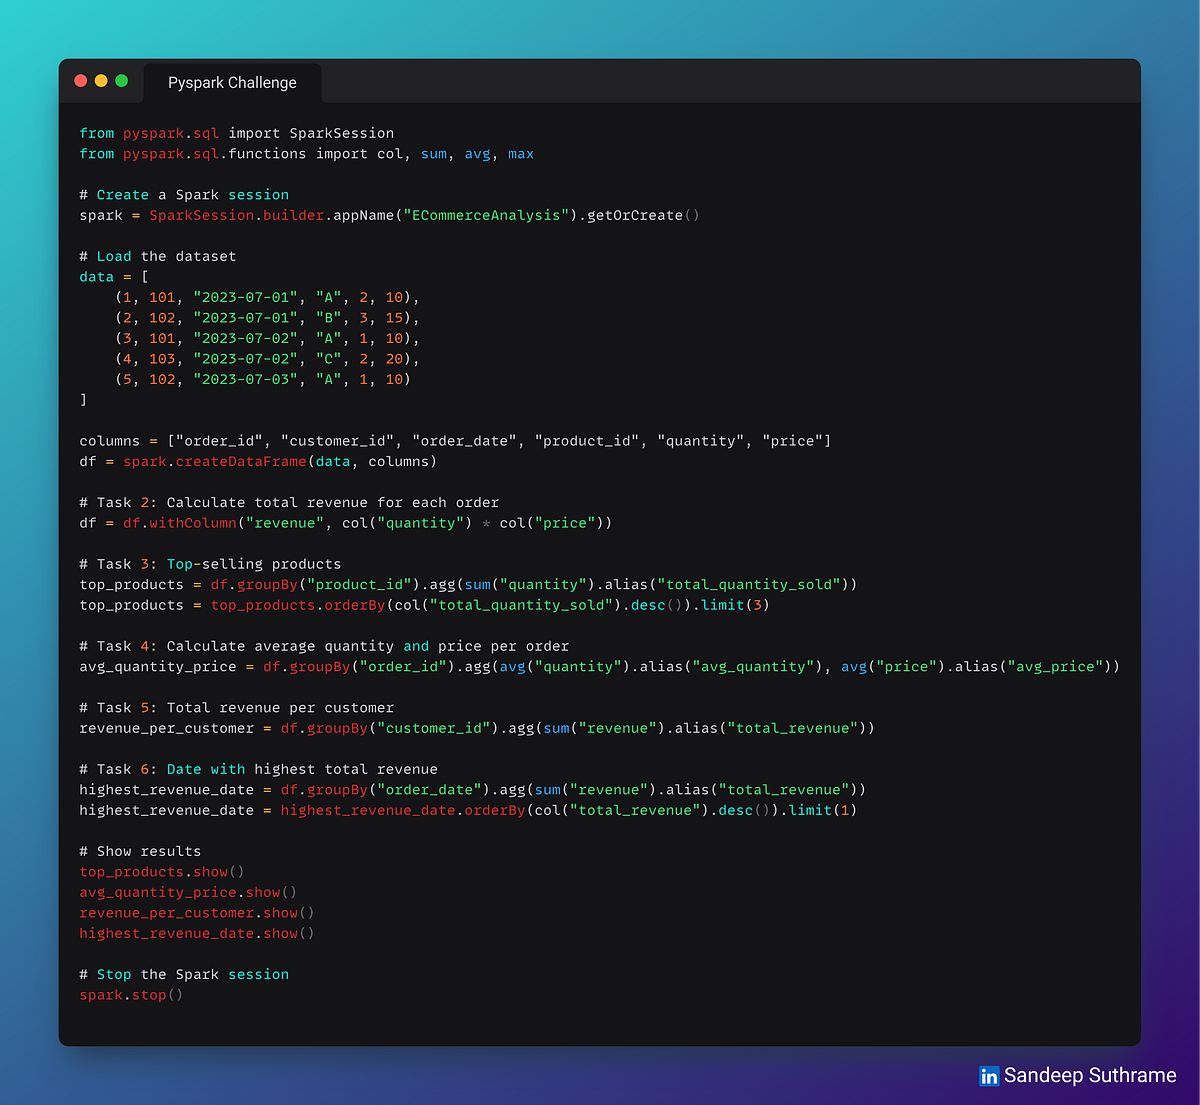Click the yellow minimize traffic light
Image resolution: width=1200 pixels, height=1105 pixels.
100,81
